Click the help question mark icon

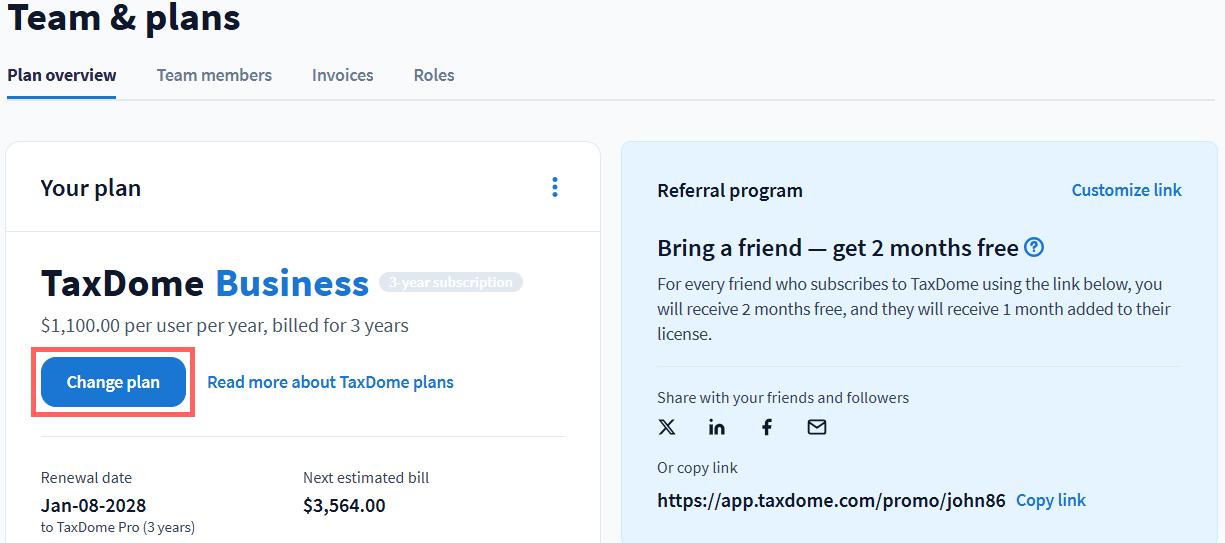coord(1034,247)
